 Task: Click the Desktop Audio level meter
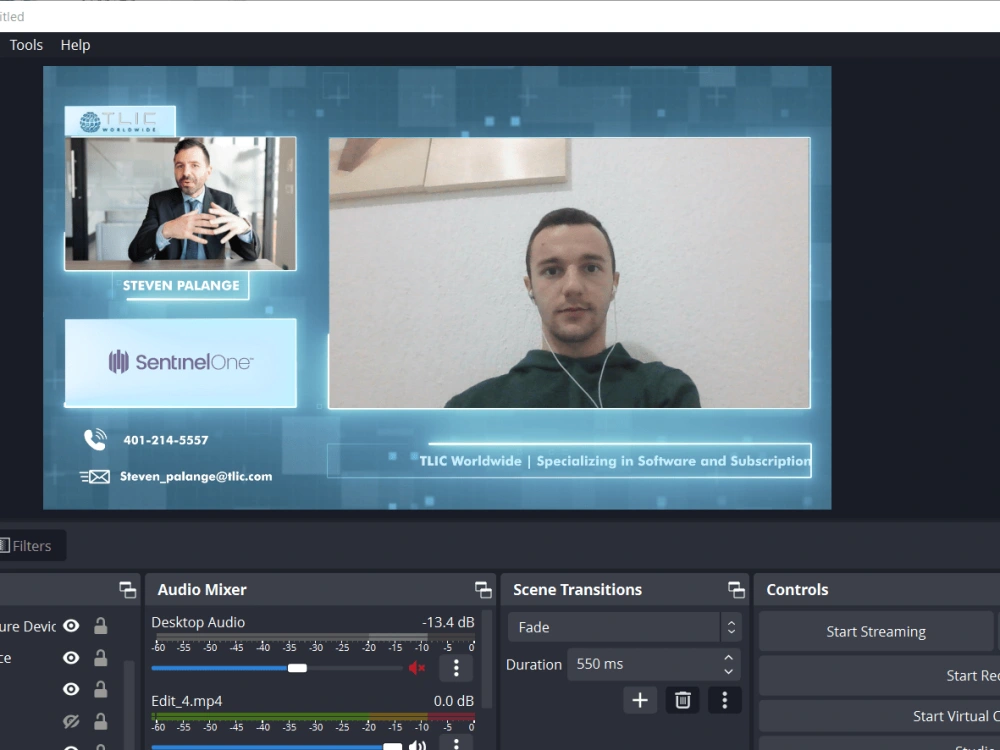(313, 637)
